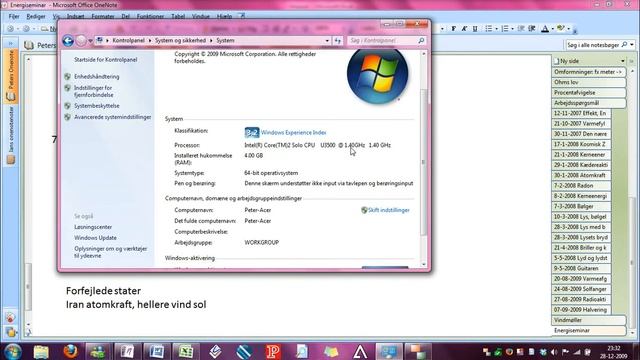
Task: Go to Startside for Kontrolpanel
Action: 105,60
